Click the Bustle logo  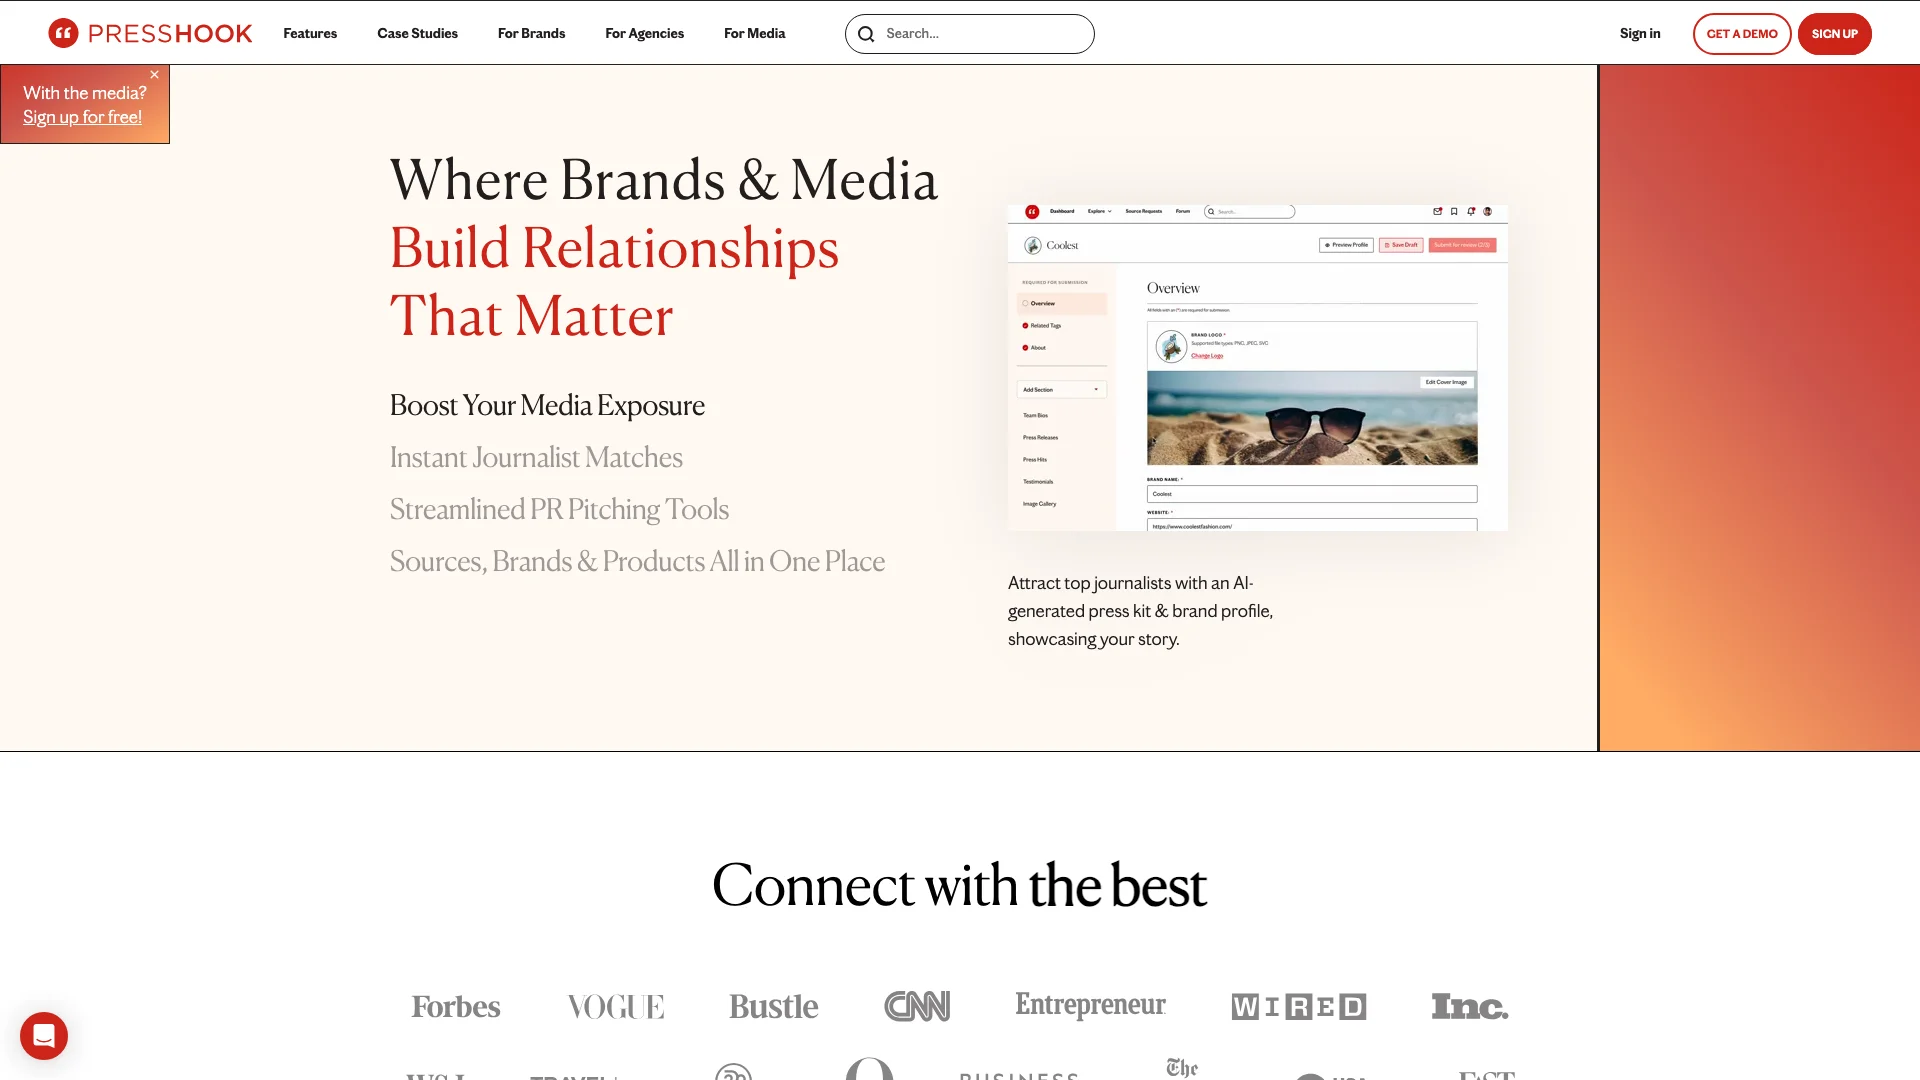click(x=774, y=1007)
